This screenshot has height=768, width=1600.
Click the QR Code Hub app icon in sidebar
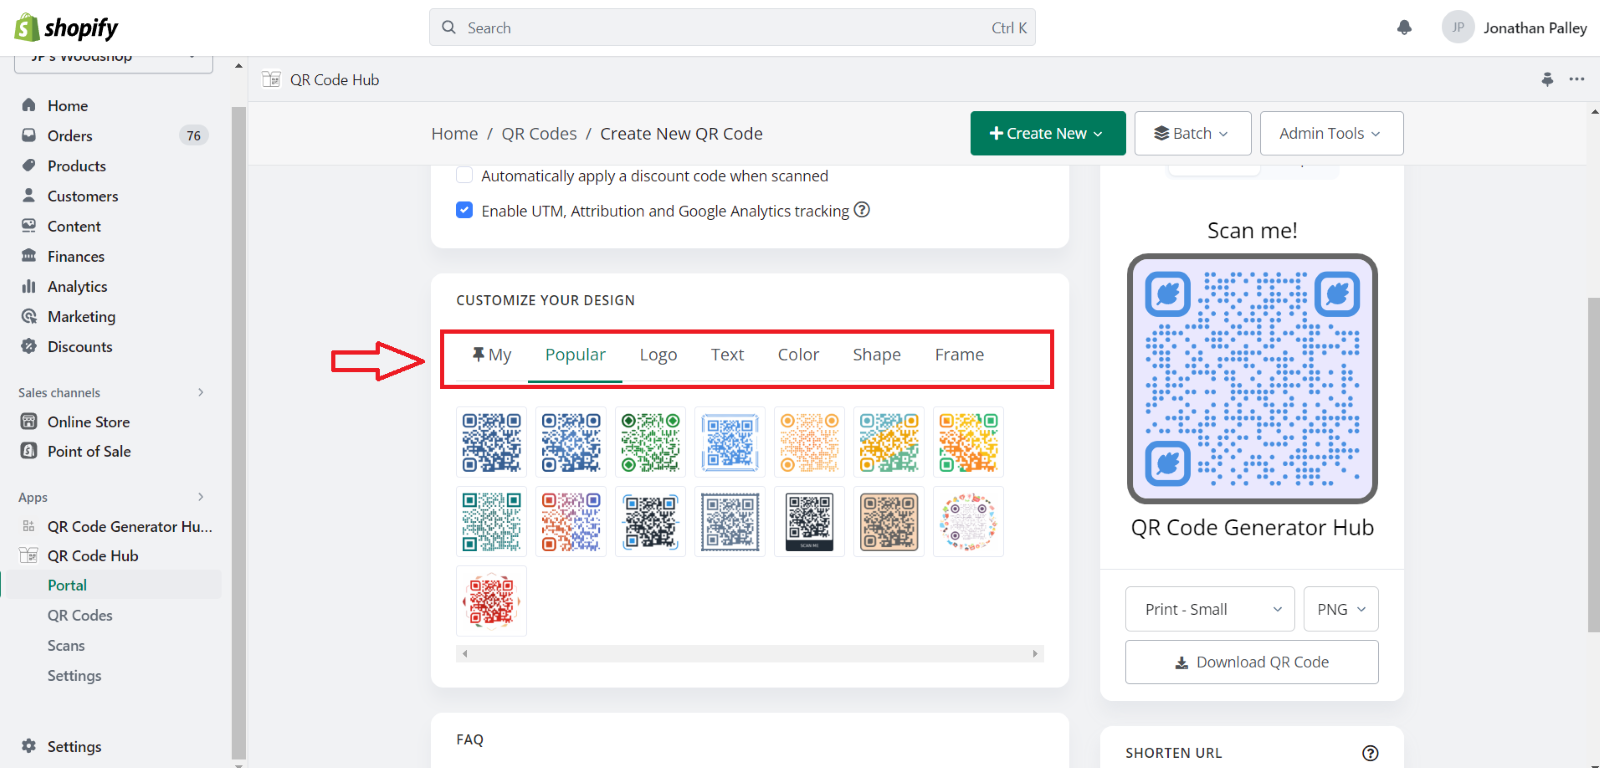tap(29, 555)
